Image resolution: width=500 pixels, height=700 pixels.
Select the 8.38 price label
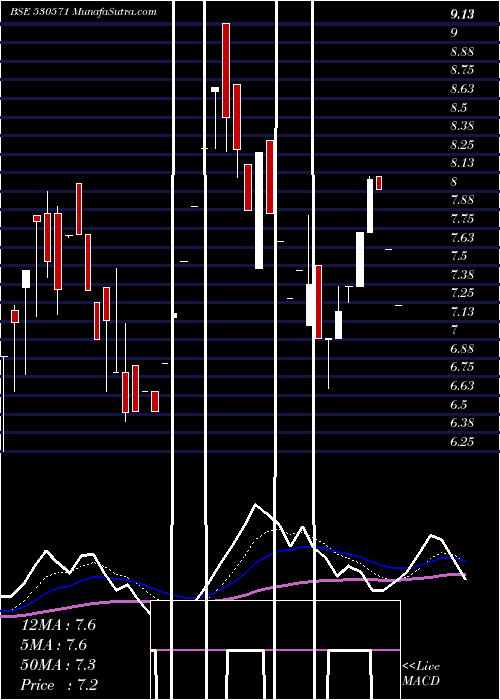(x=462, y=126)
